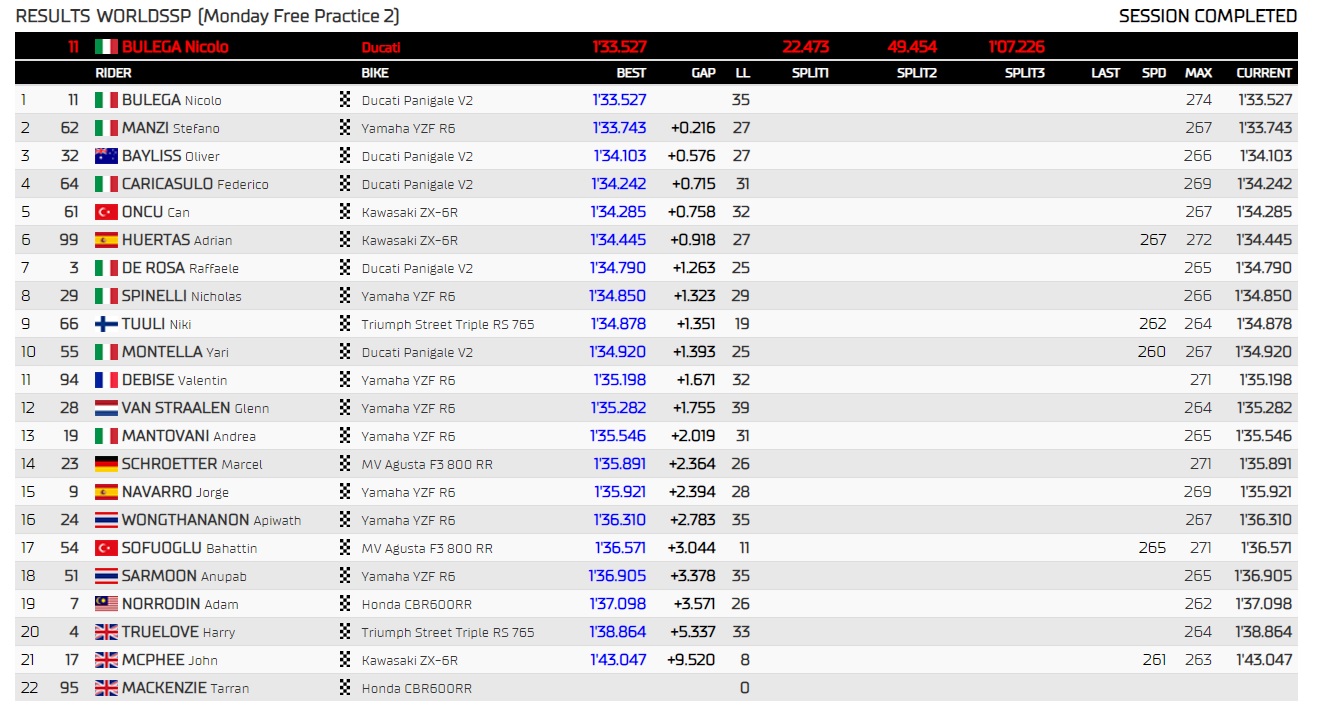Click the checkered flag in Schroetter Marcel's row
This screenshot has height=710, width=1330.
pyautogui.click(x=345, y=464)
